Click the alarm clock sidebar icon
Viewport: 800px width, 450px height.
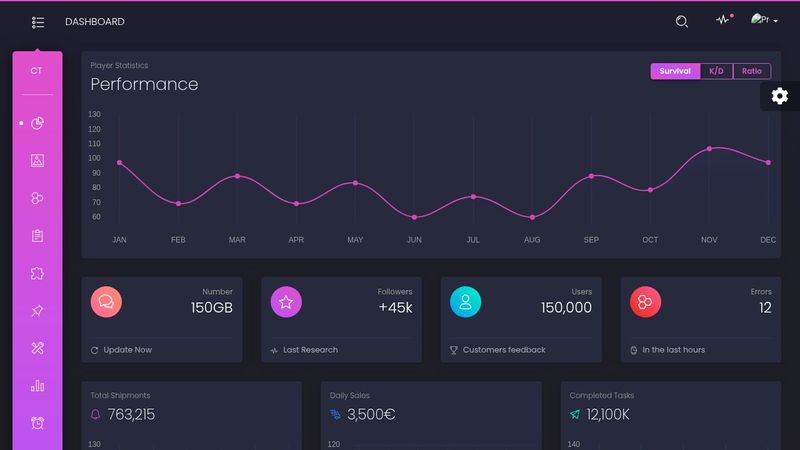pos(38,423)
